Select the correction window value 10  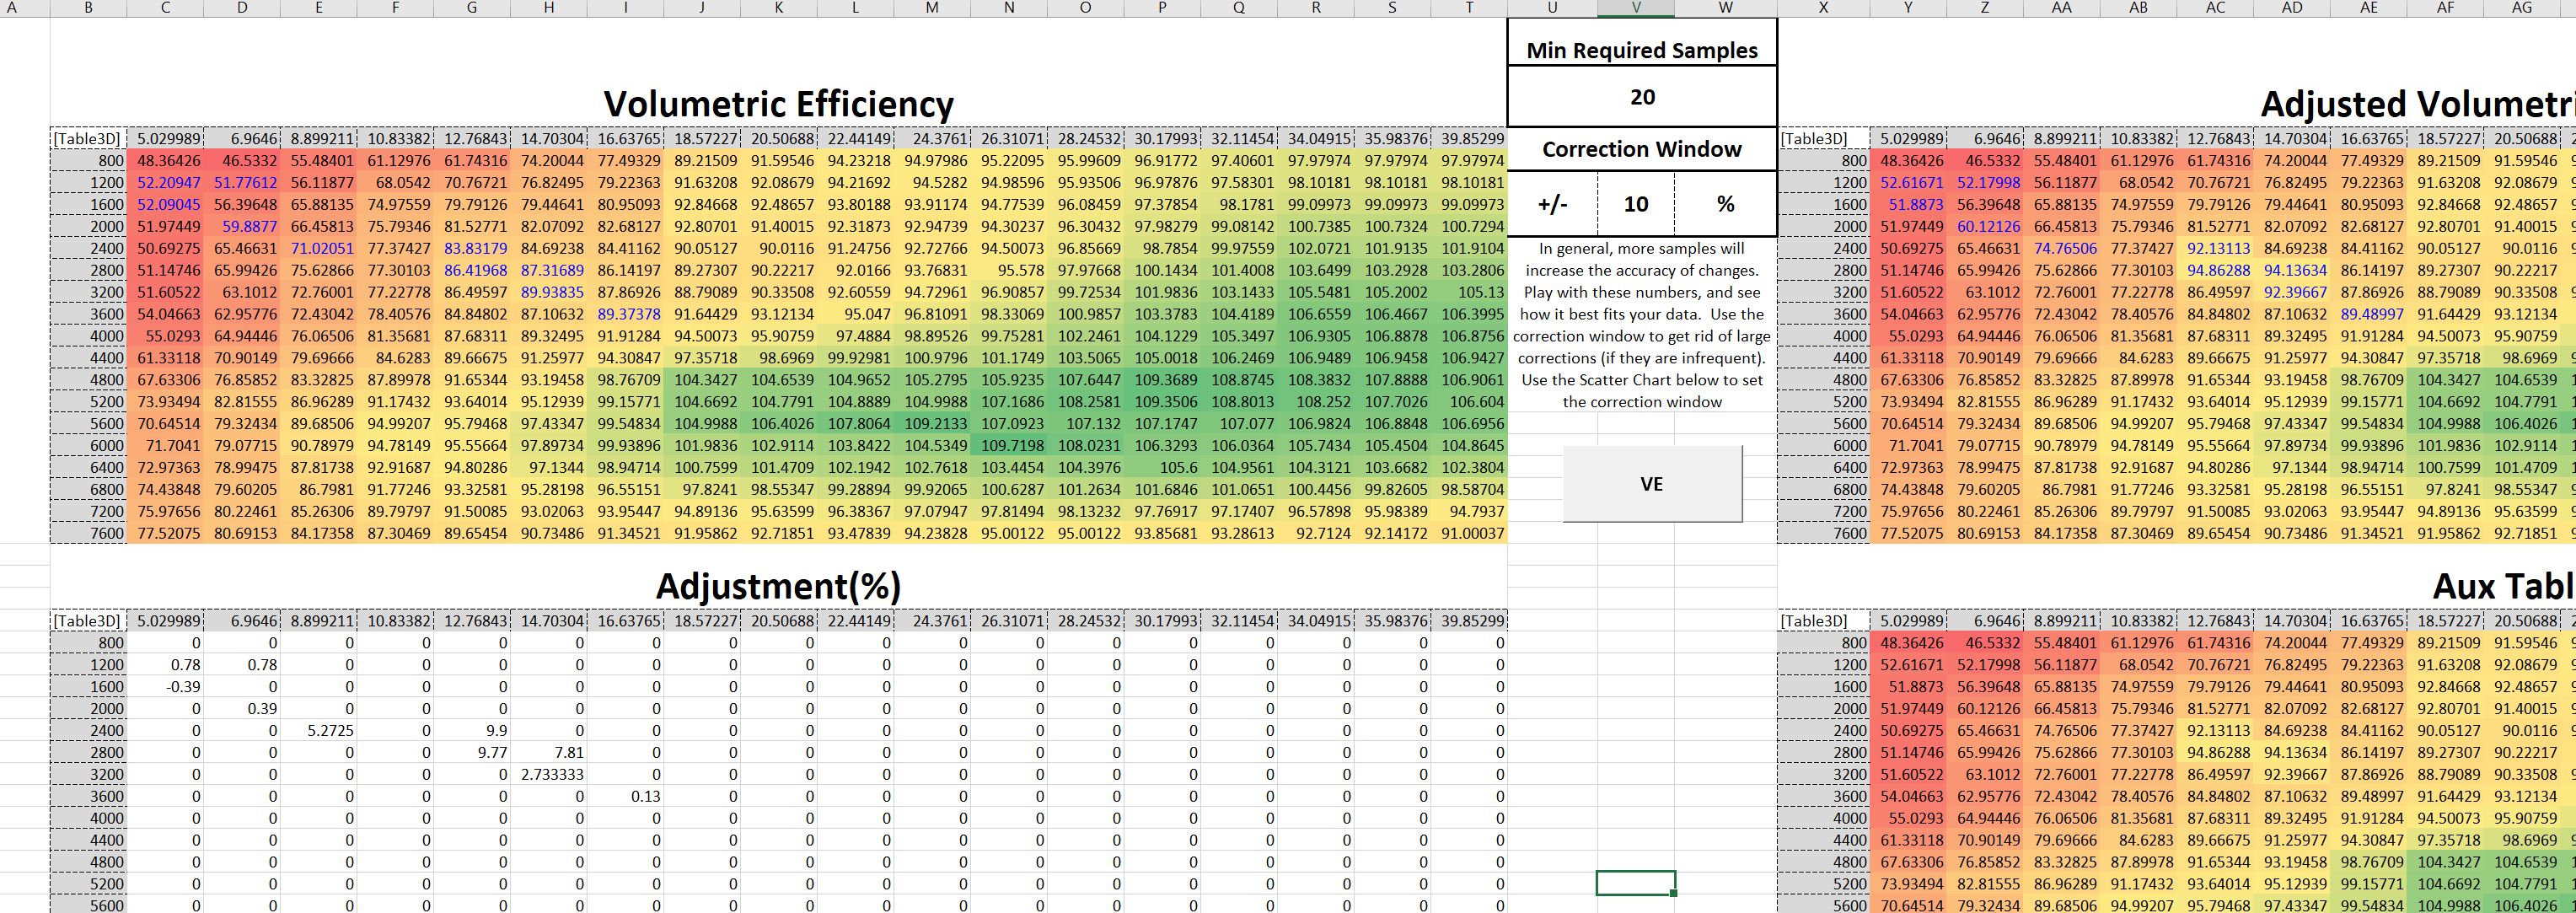point(1635,204)
